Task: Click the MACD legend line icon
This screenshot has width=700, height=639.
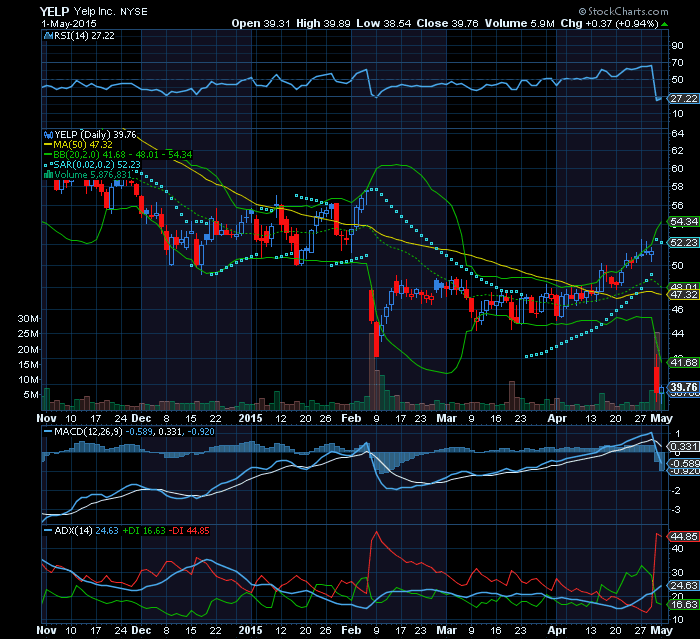Action: tap(48, 432)
